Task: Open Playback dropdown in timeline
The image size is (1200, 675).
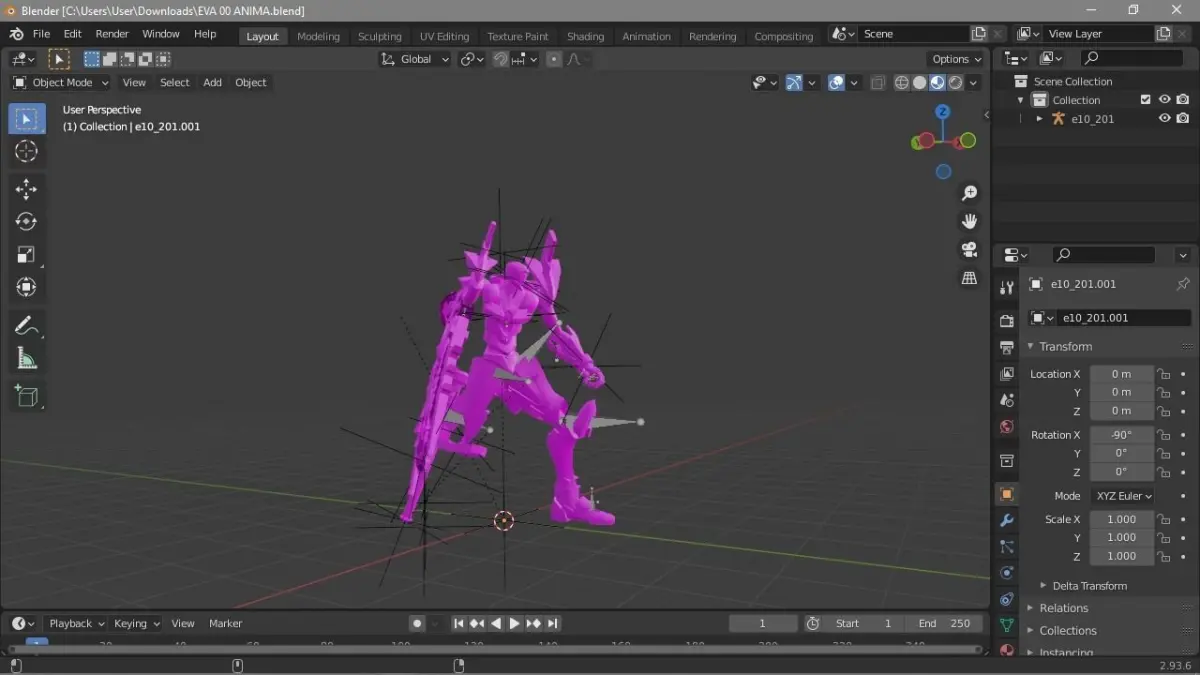Action: [77, 623]
